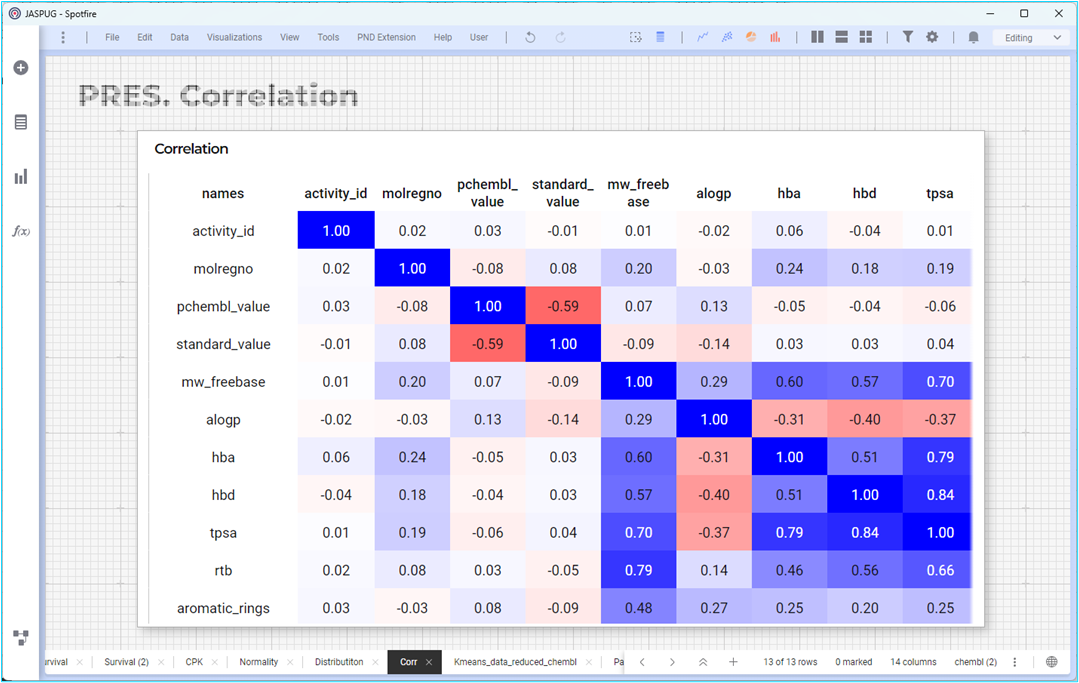This screenshot has width=1079, height=683.
Task: Open the three-dot menu beside chembl (2)
Action: [1014, 662]
